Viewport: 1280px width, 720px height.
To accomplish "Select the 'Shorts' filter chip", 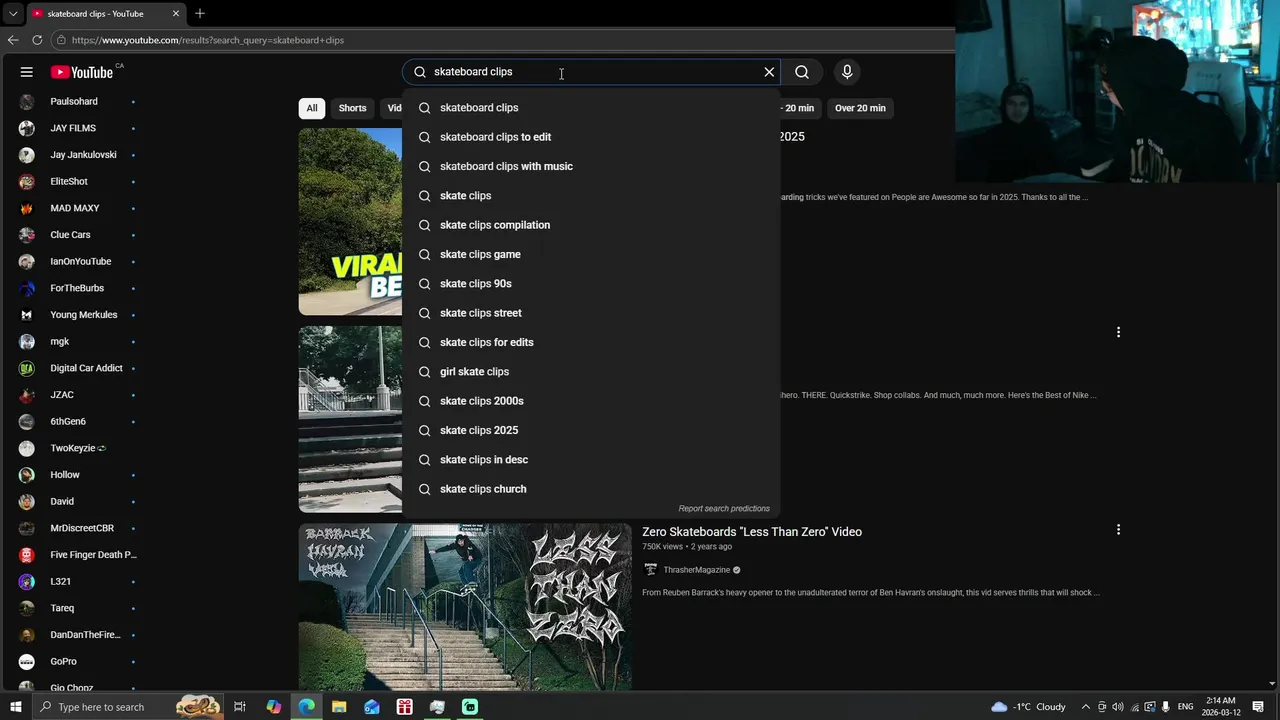I will (352, 108).
